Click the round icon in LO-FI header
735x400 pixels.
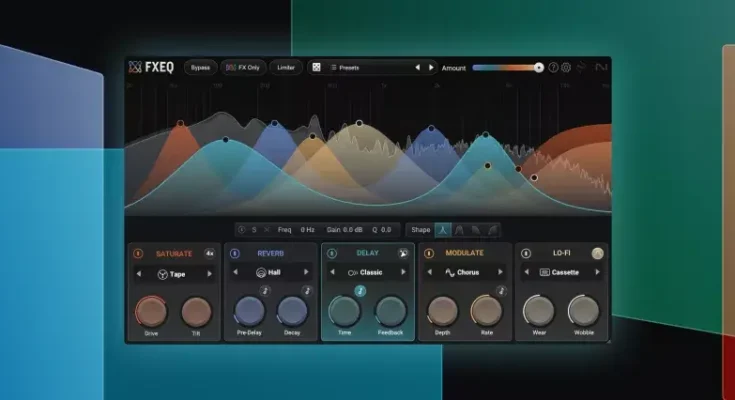point(597,254)
